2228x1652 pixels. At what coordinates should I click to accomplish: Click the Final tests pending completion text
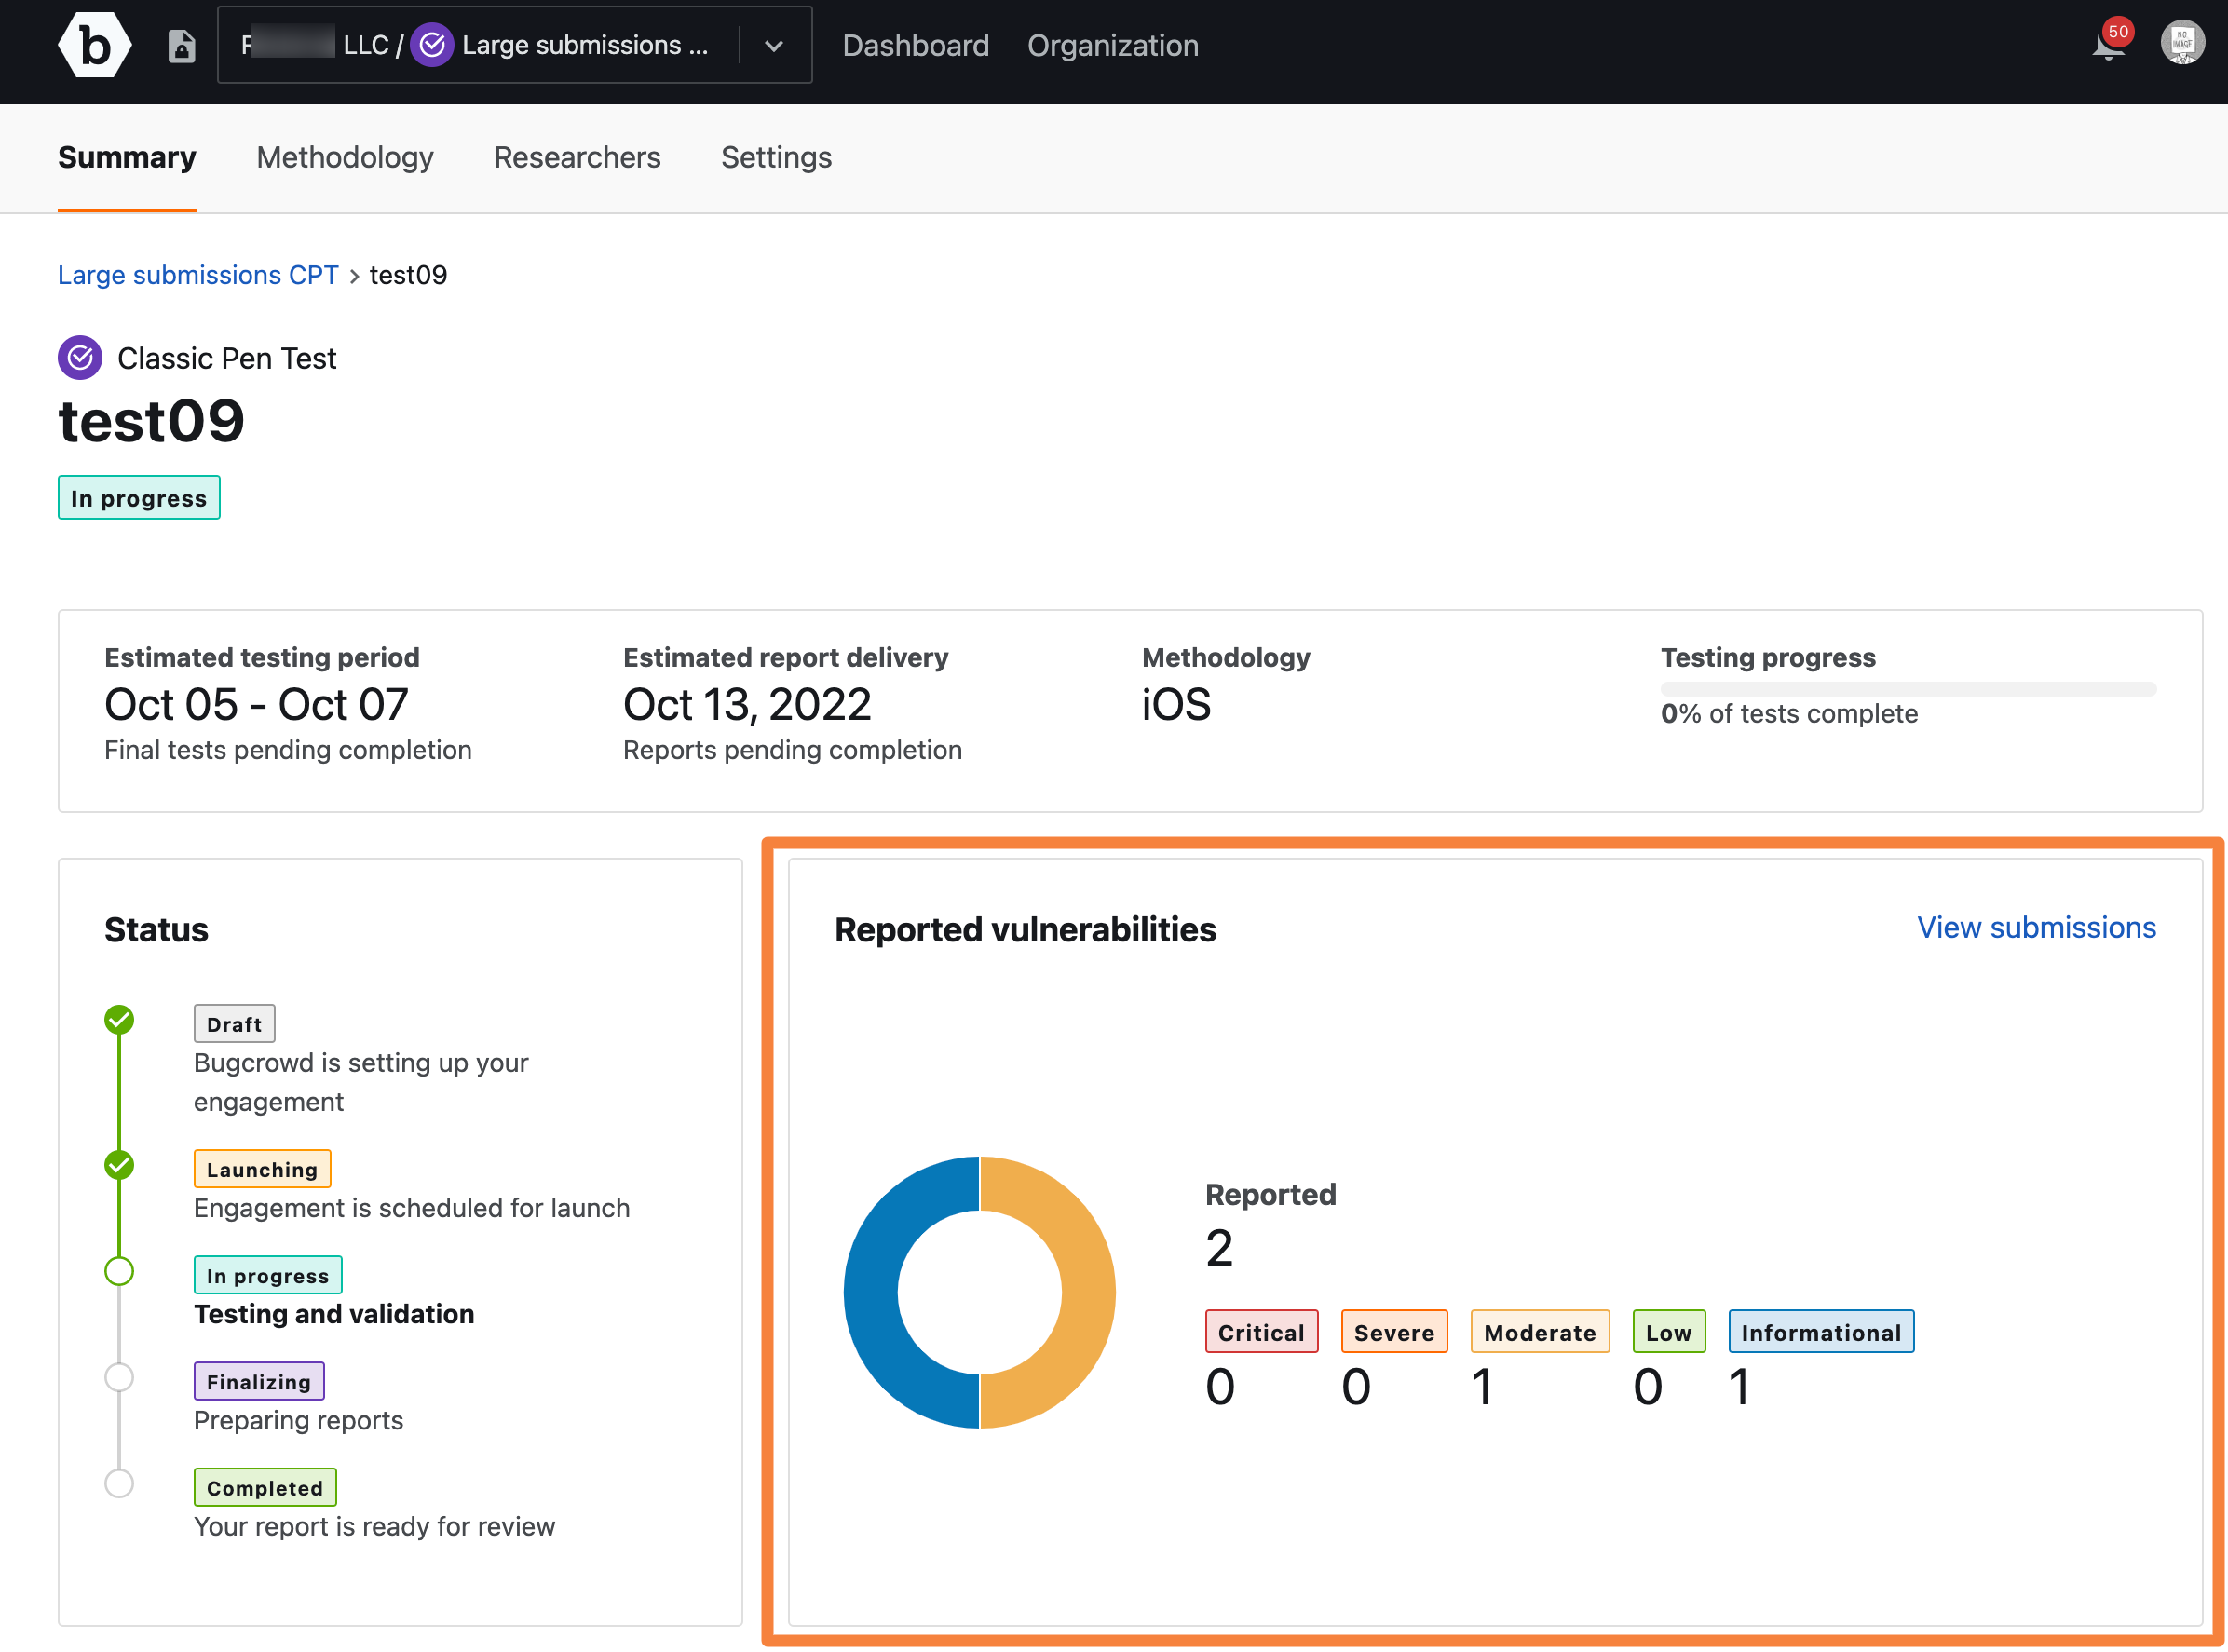pyautogui.click(x=288, y=749)
